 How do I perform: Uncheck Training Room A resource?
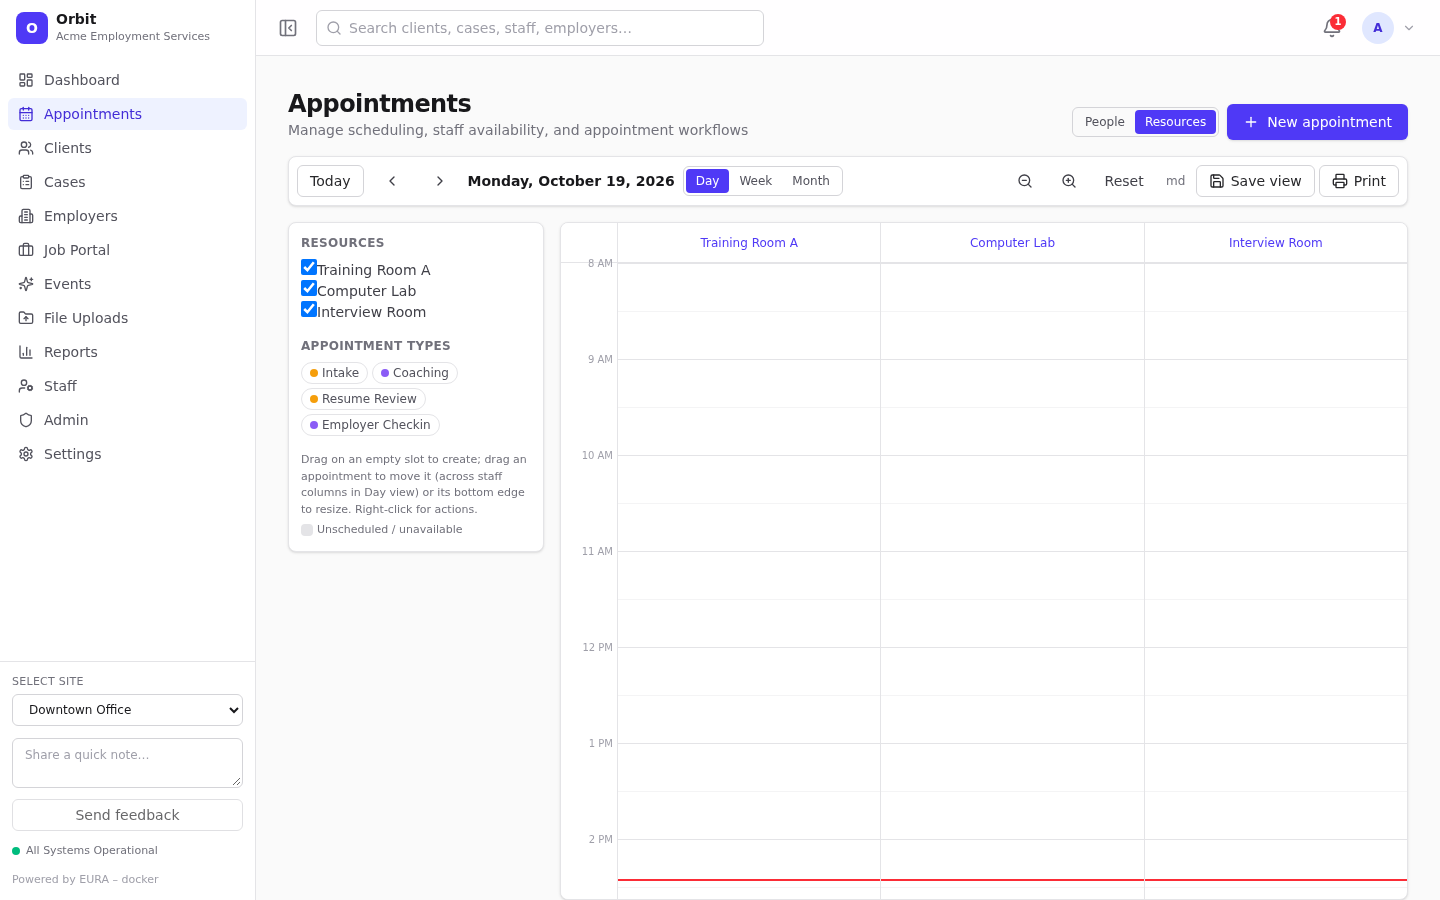(x=309, y=267)
